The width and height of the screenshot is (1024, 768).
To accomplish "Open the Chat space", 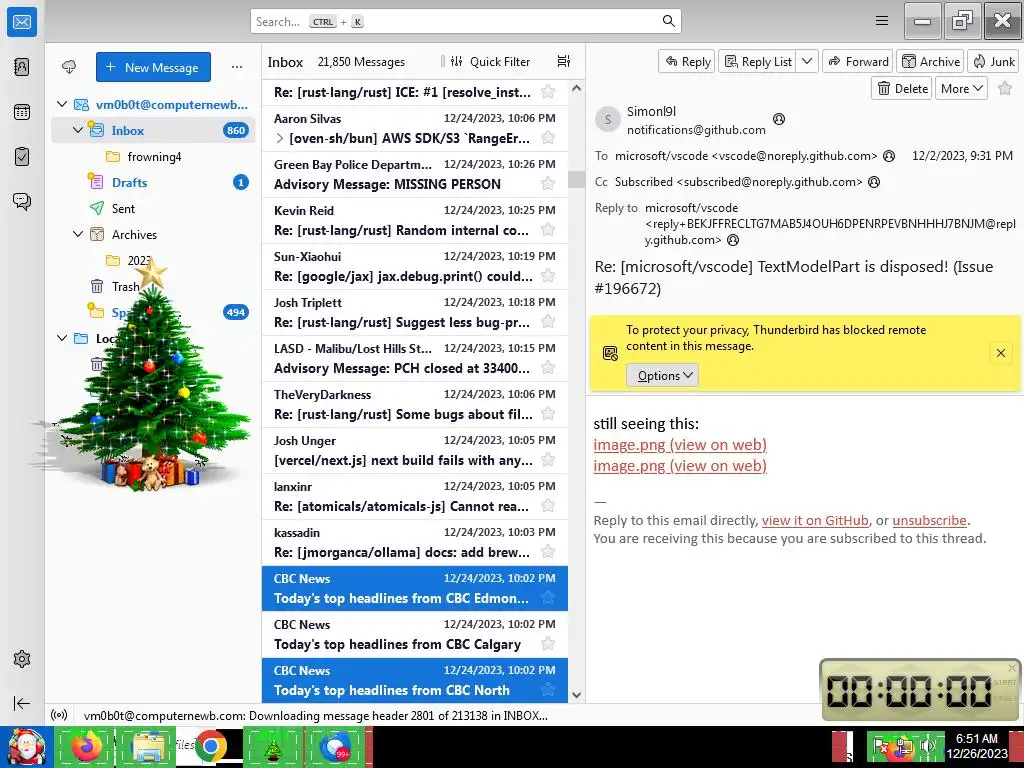I will coord(22,201).
